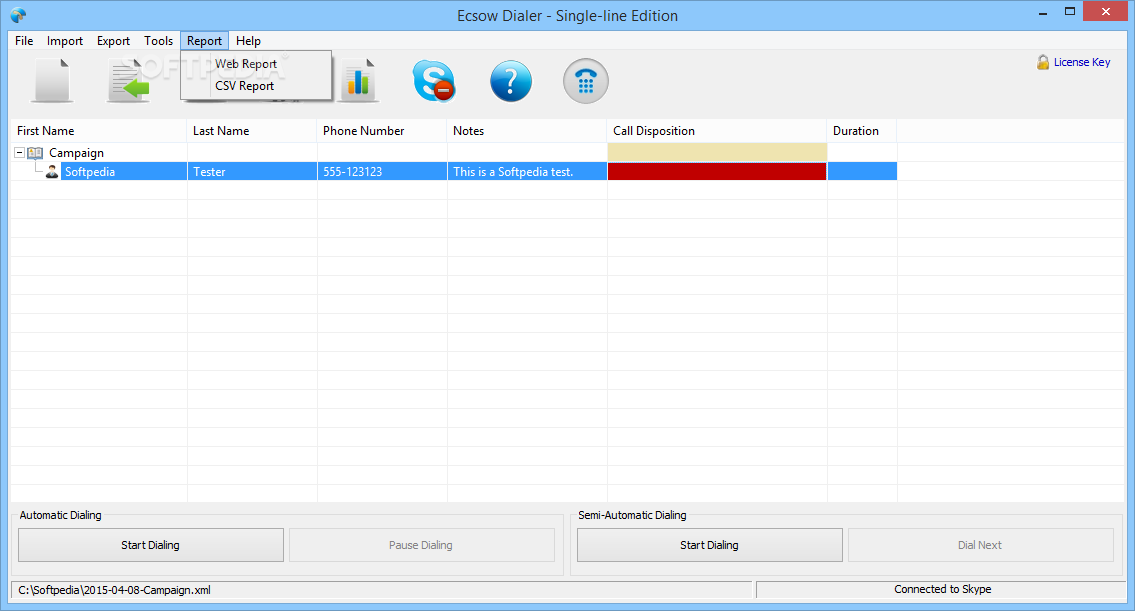Click Start Dialing under Semi-Automatic Dialing

(709, 545)
